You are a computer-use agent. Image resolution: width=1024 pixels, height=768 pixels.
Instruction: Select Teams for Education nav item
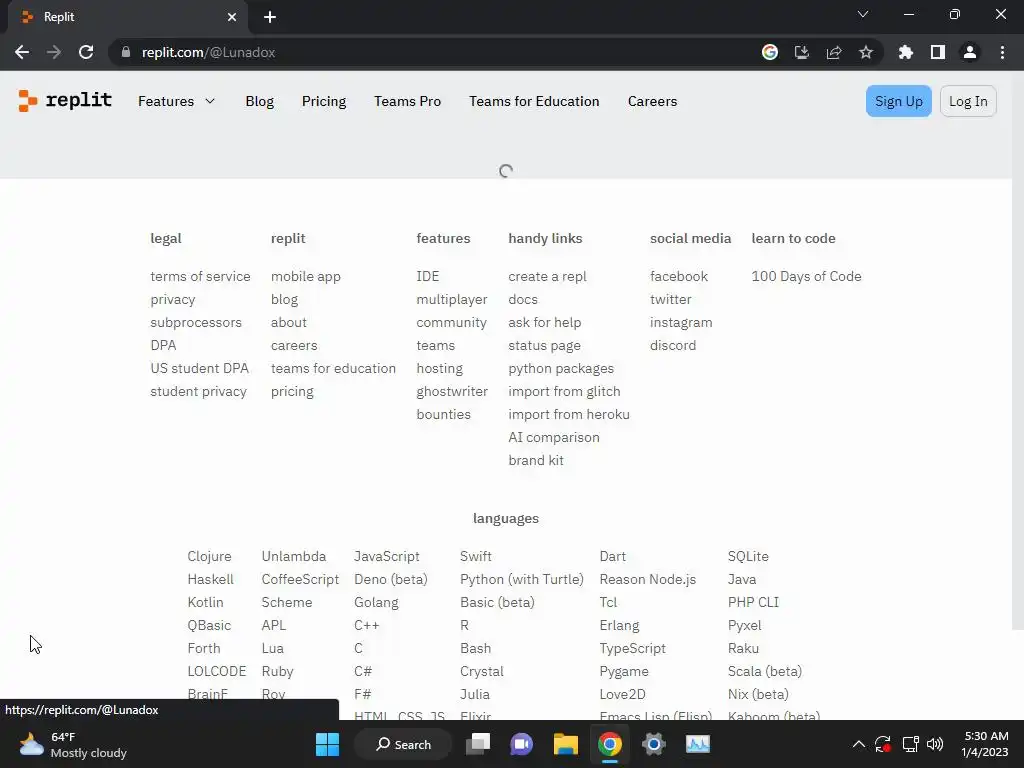click(534, 101)
